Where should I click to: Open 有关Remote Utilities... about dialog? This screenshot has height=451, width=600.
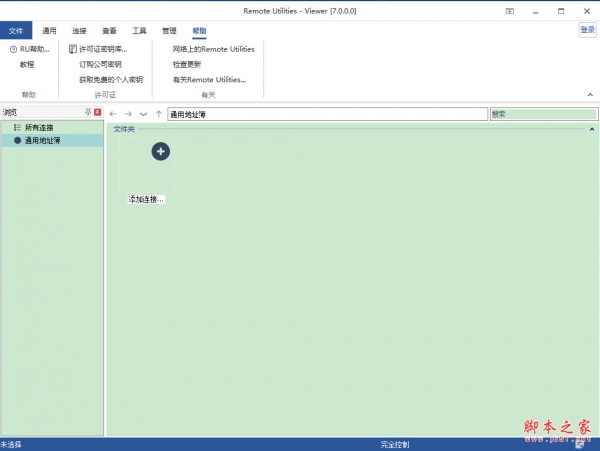(x=209, y=80)
